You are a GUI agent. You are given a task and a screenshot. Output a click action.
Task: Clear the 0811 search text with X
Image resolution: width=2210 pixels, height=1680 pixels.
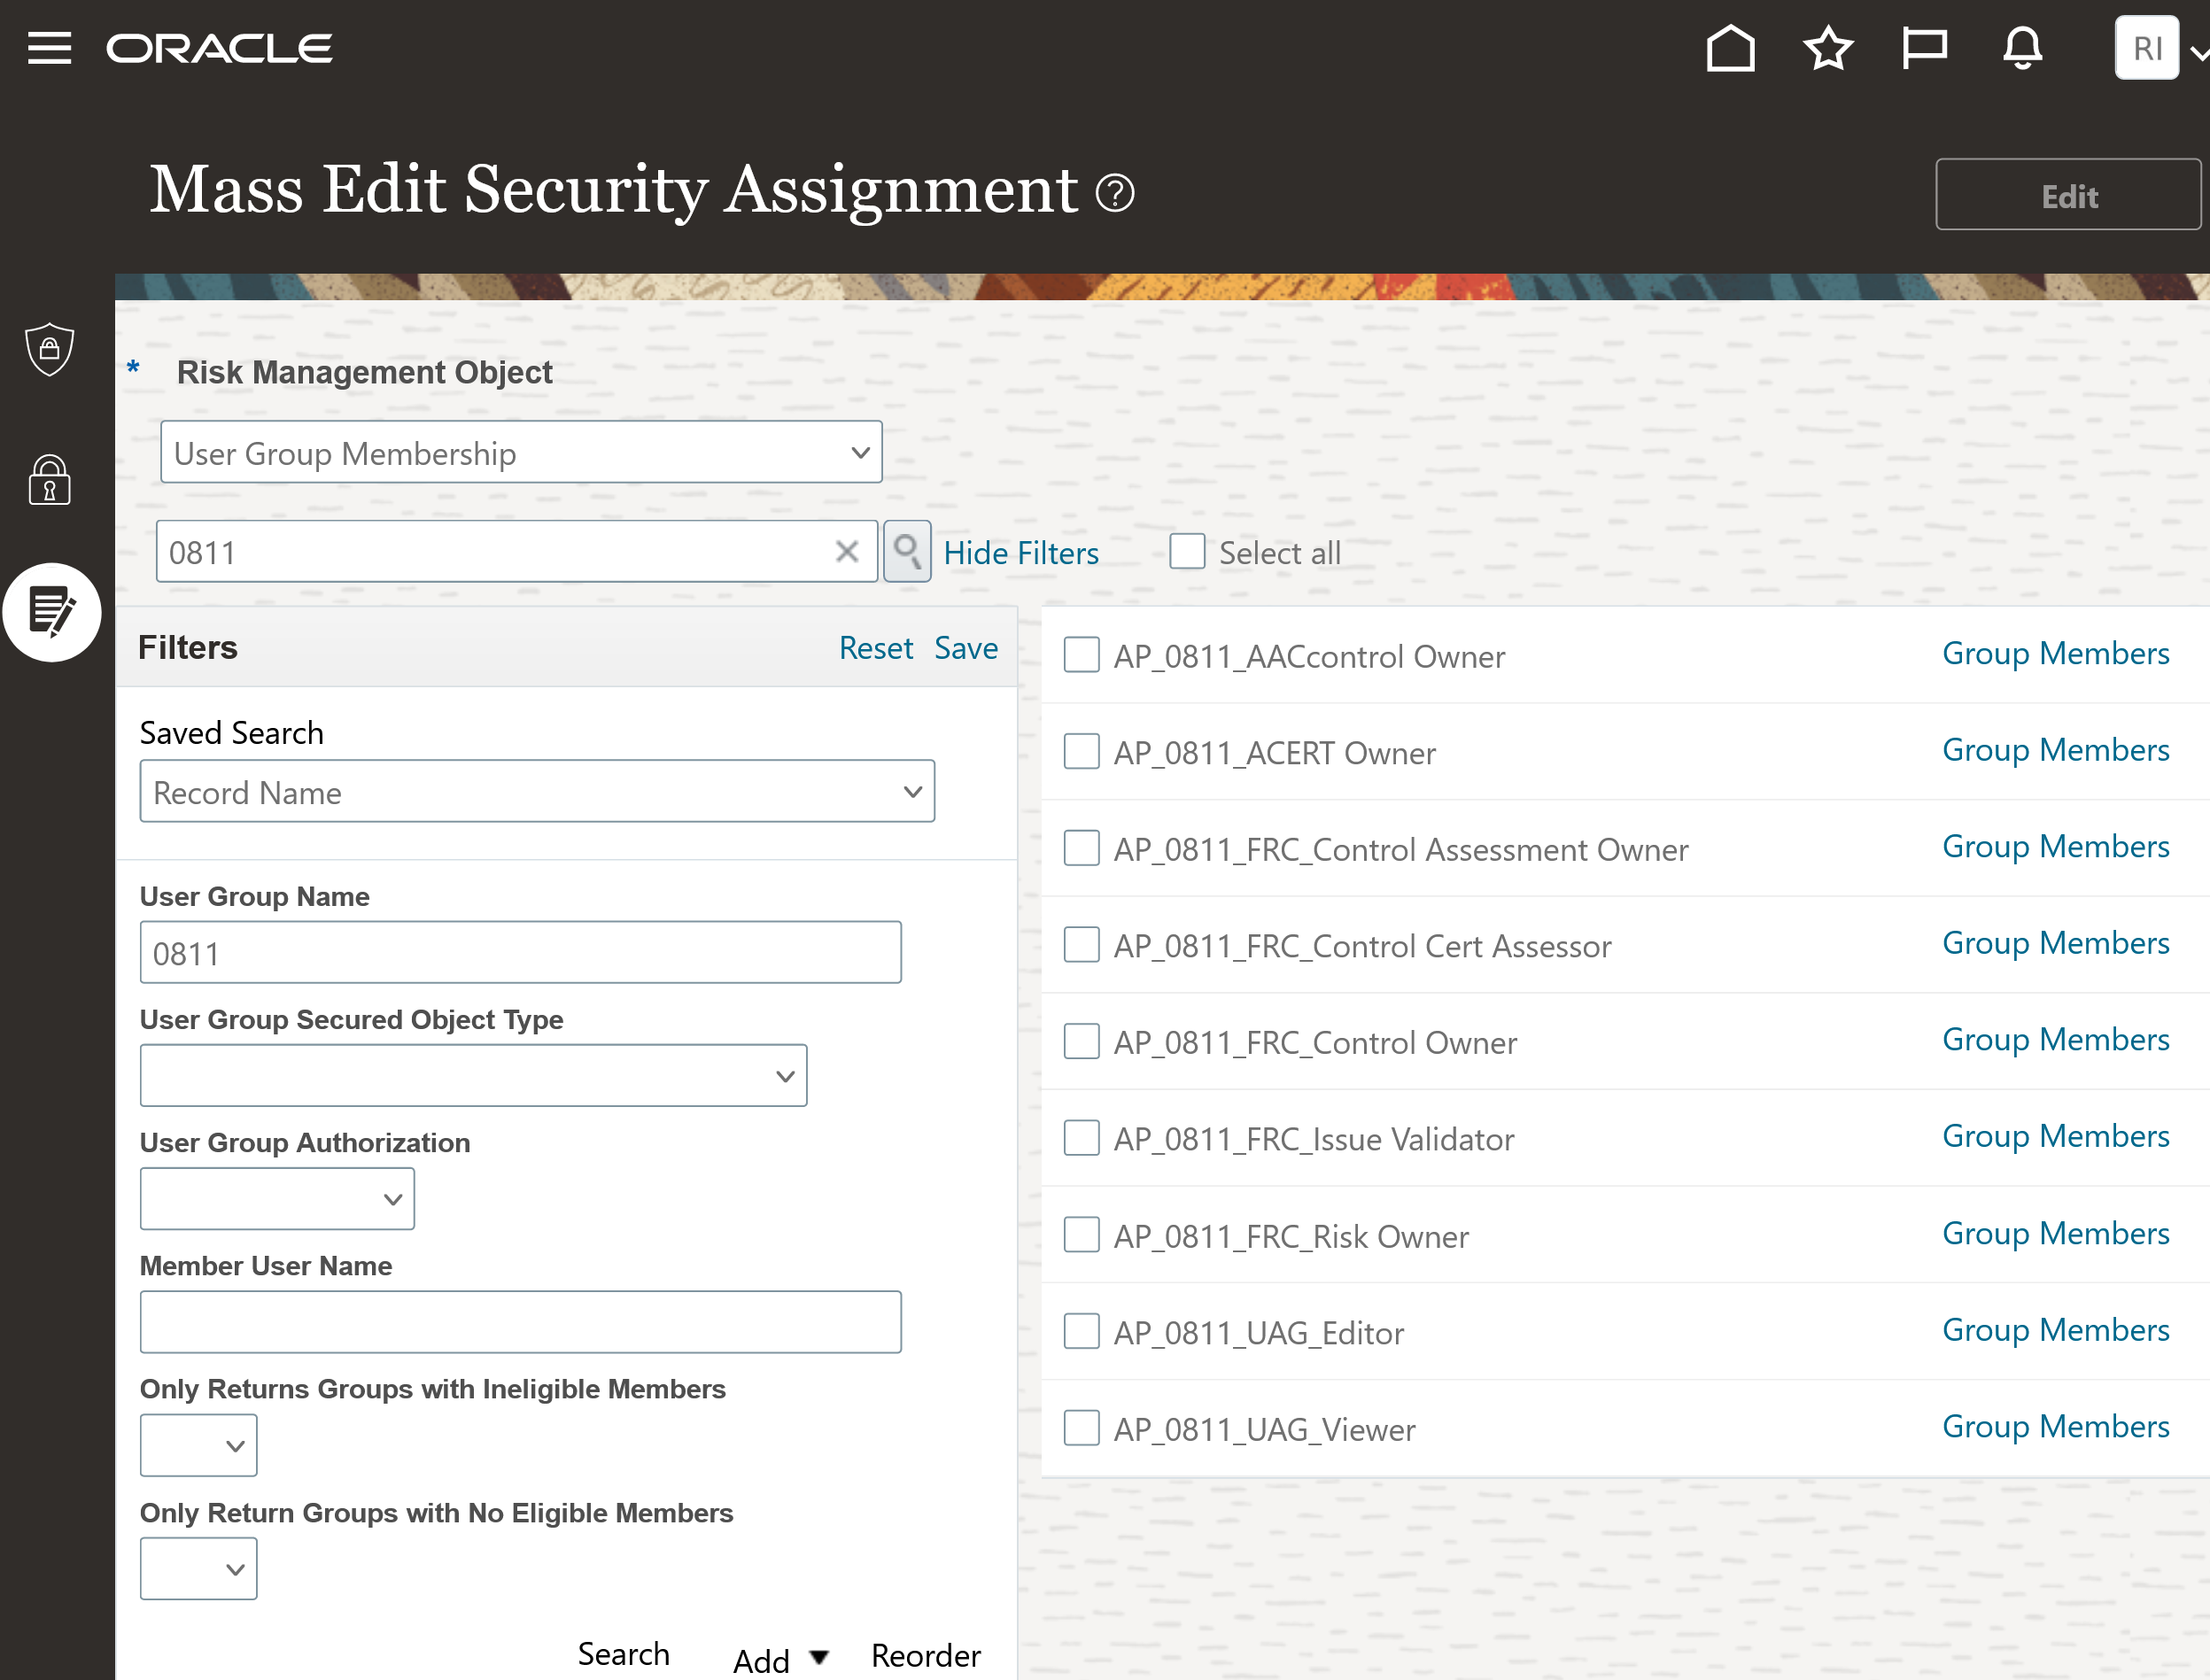pyautogui.click(x=846, y=551)
